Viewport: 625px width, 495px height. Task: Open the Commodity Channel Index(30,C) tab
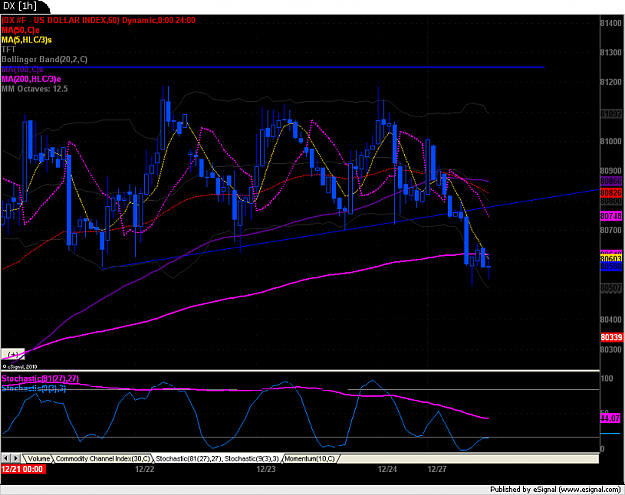[x=103, y=459]
